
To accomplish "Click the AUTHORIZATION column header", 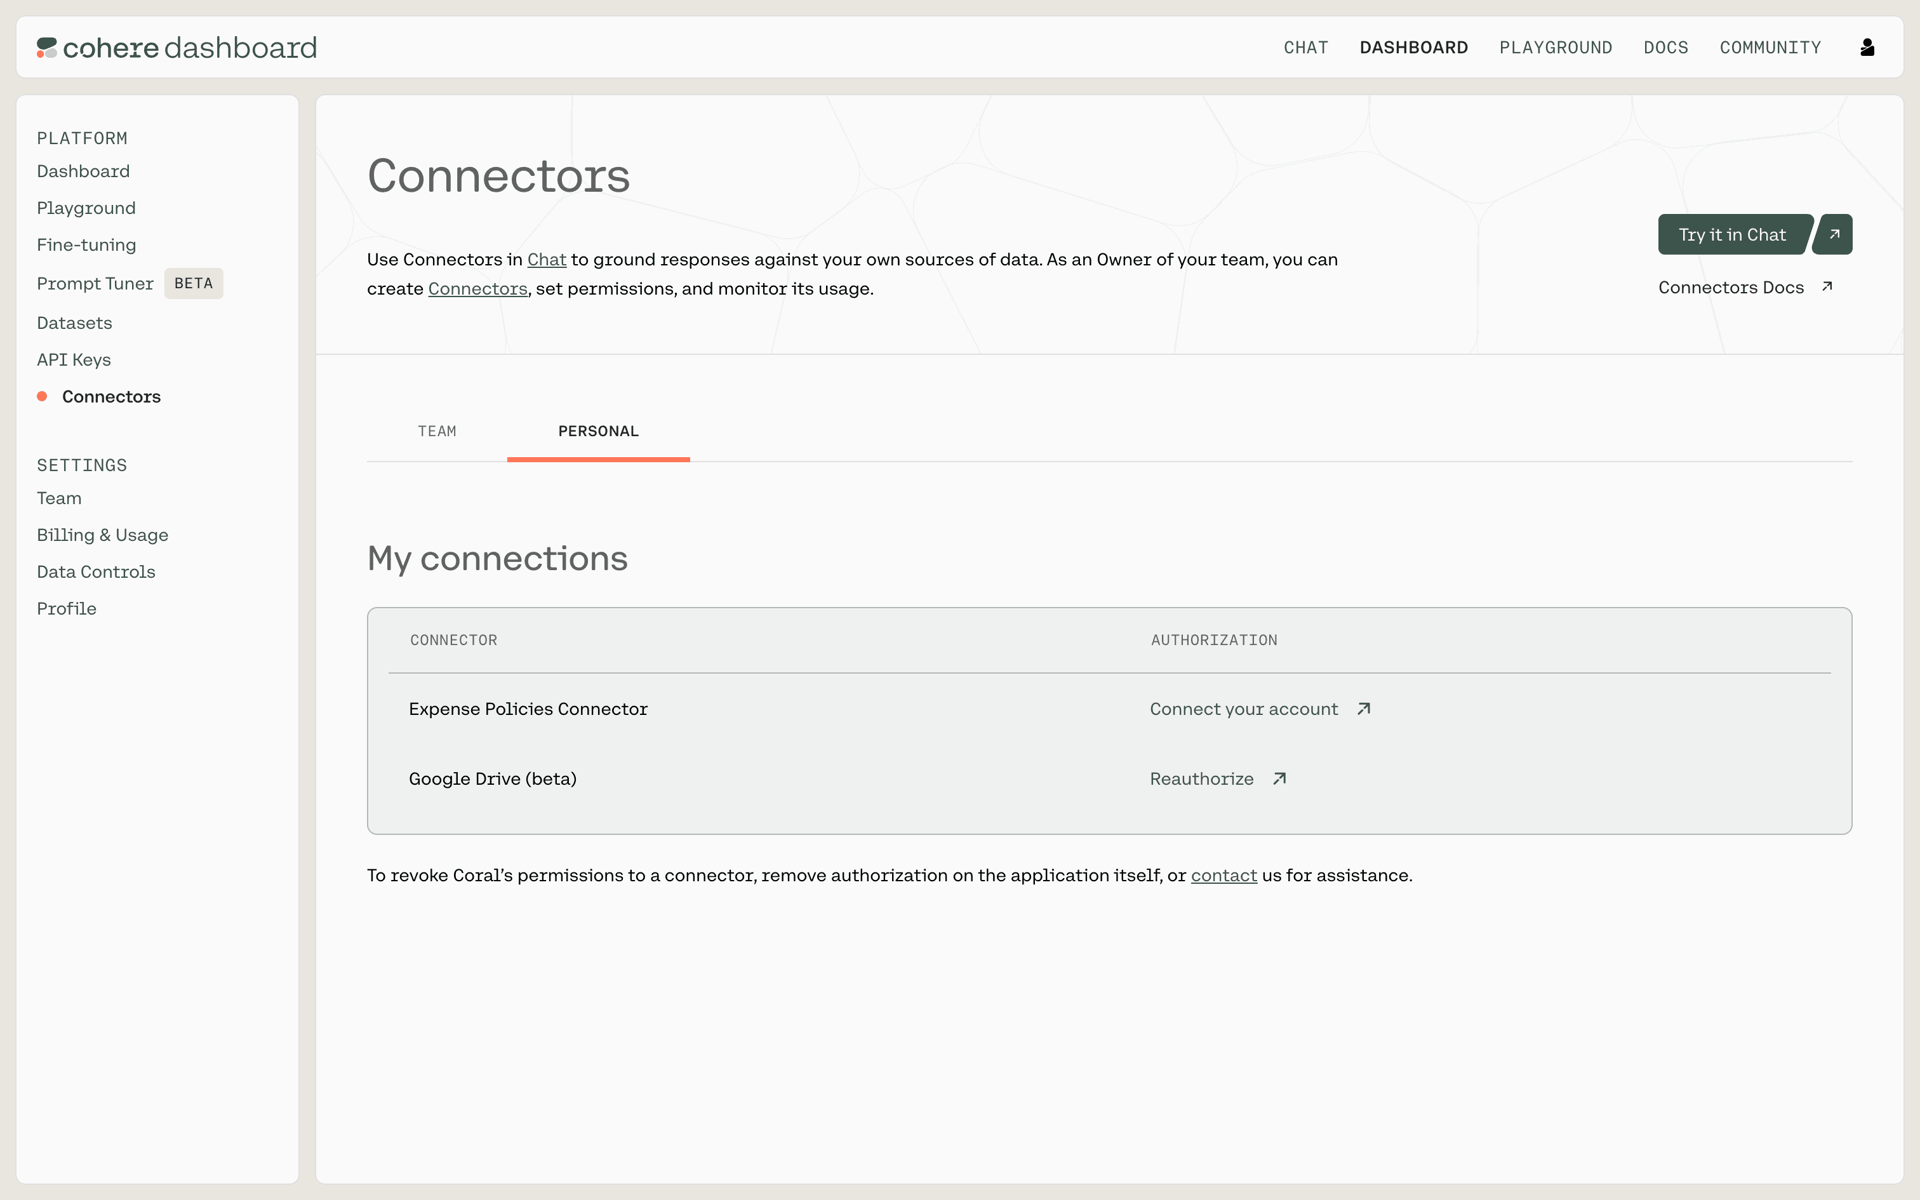I will click(x=1214, y=640).
